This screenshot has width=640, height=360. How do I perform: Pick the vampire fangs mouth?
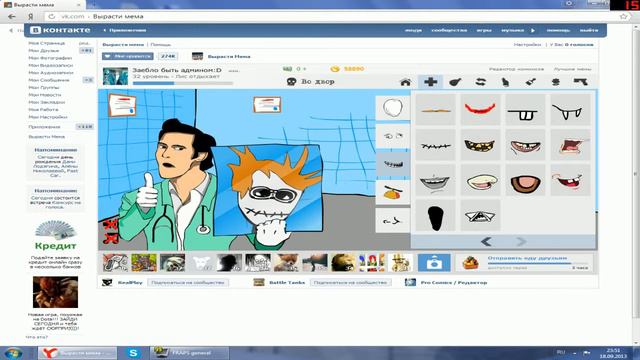570,109
